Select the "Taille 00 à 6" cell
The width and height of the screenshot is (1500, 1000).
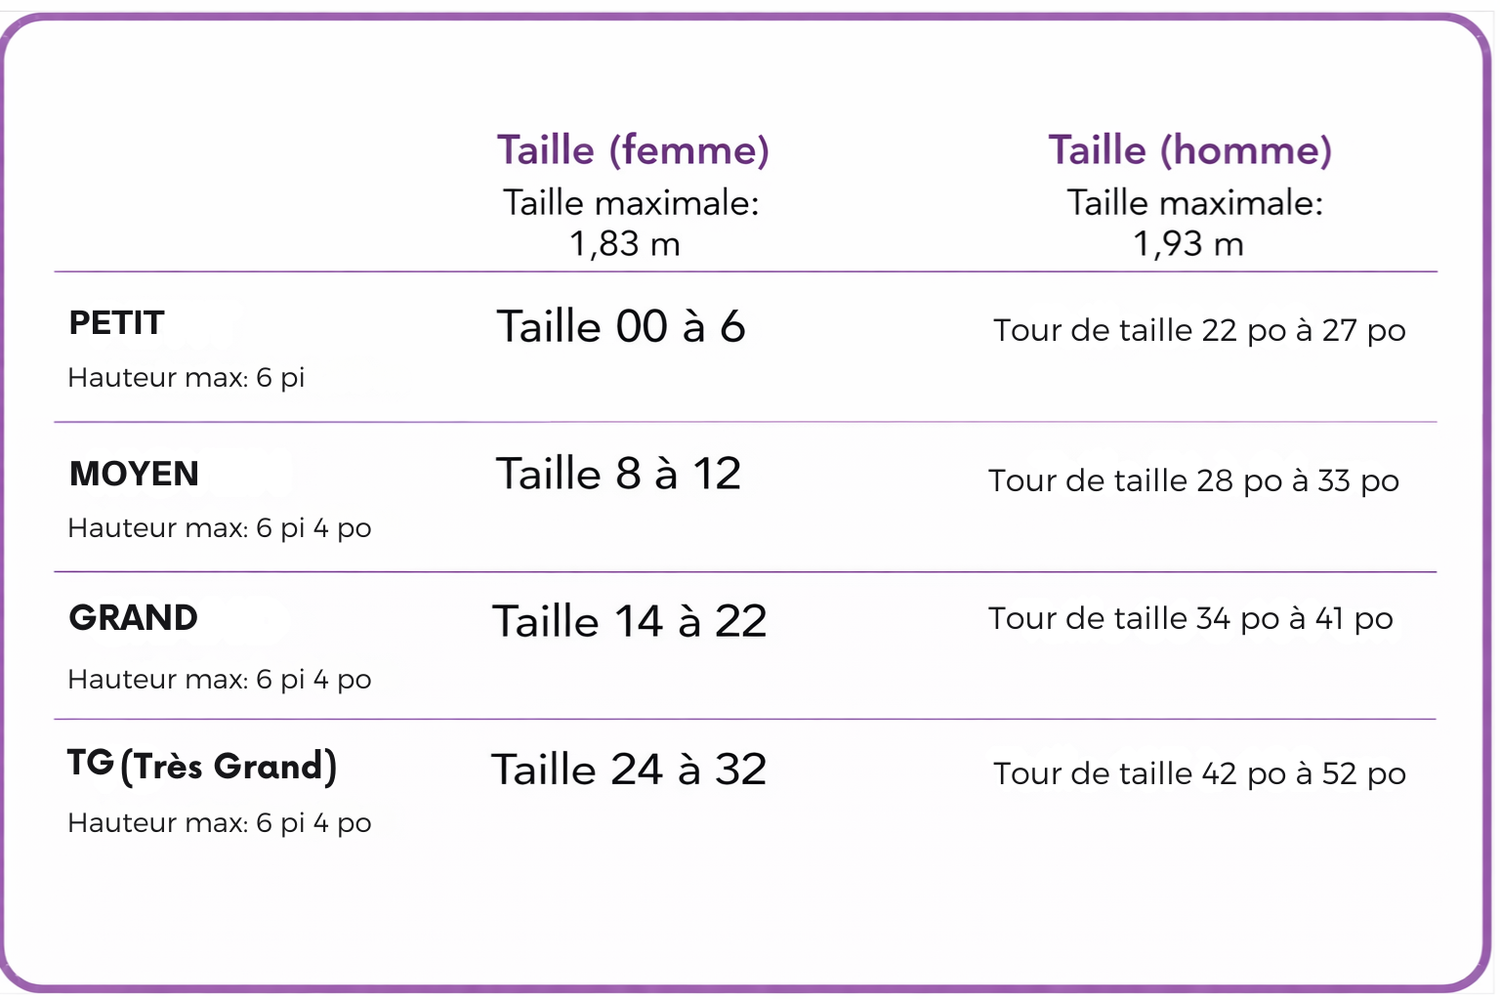[x=621, y=327]
